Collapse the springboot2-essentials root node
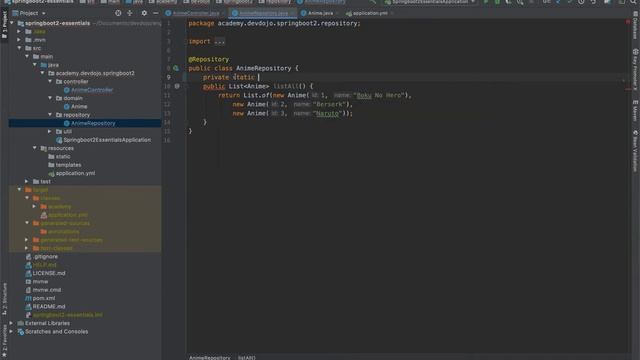Screen dimensions: 640x360 coord(11,23)
